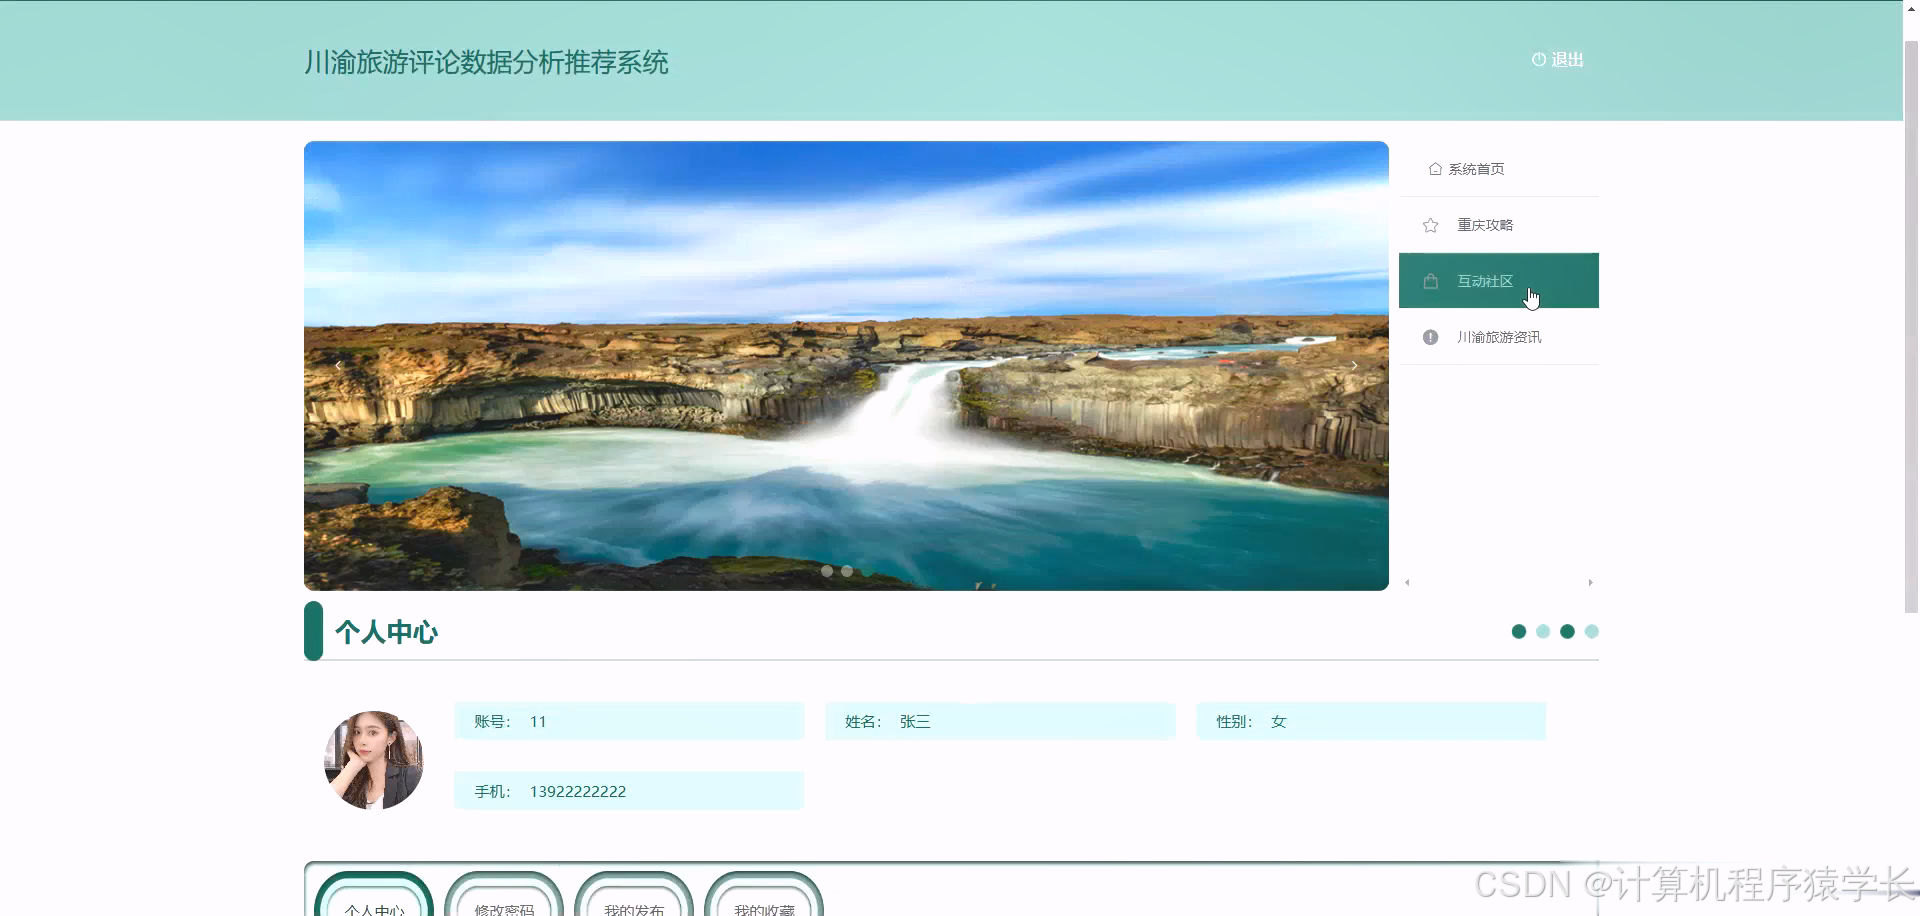Viewport: 1920px width, 916px height.
Task: Click the info icon beside 川渝旅游资讯
Action: [1430, 337]
